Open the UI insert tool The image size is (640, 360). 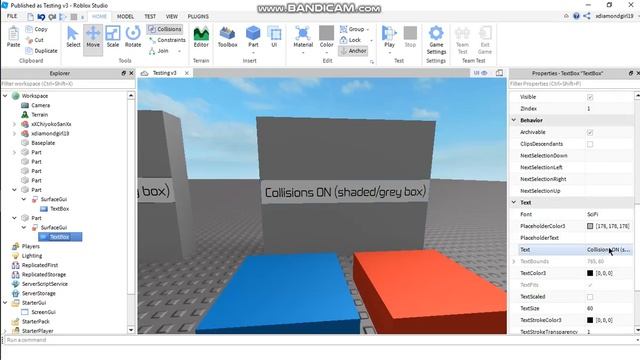[x=274, y=38]
